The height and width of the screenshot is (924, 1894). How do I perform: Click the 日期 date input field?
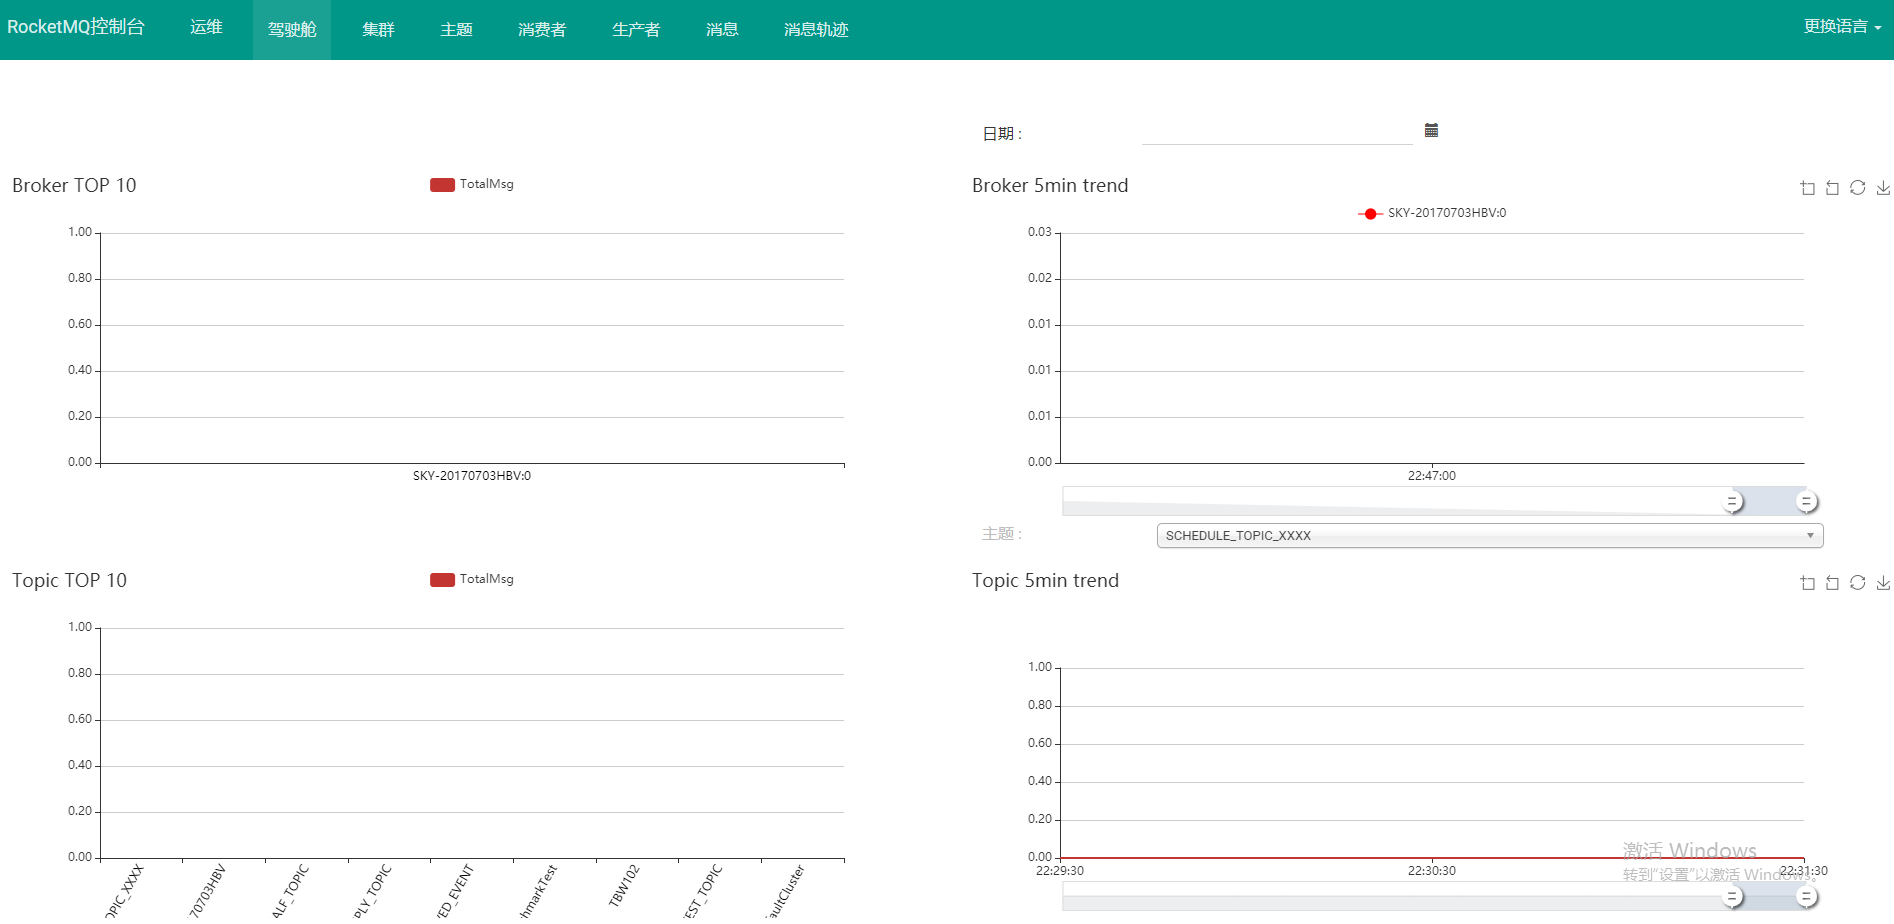click(1277, 132)
